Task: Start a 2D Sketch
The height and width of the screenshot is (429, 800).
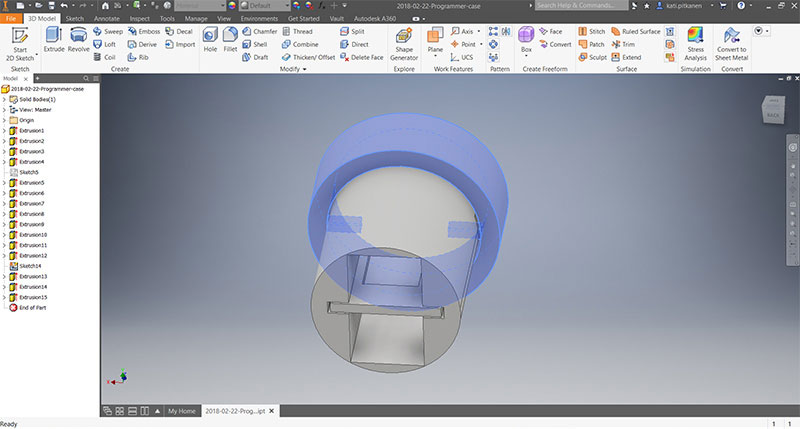Action: pos(20,44)
